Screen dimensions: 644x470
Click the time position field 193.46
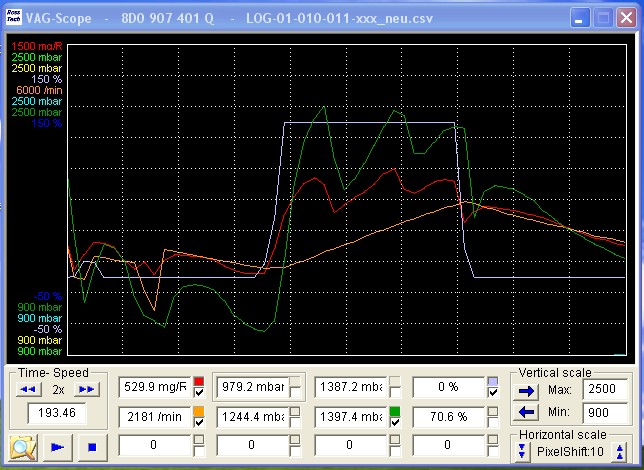(x=57, y=413)
